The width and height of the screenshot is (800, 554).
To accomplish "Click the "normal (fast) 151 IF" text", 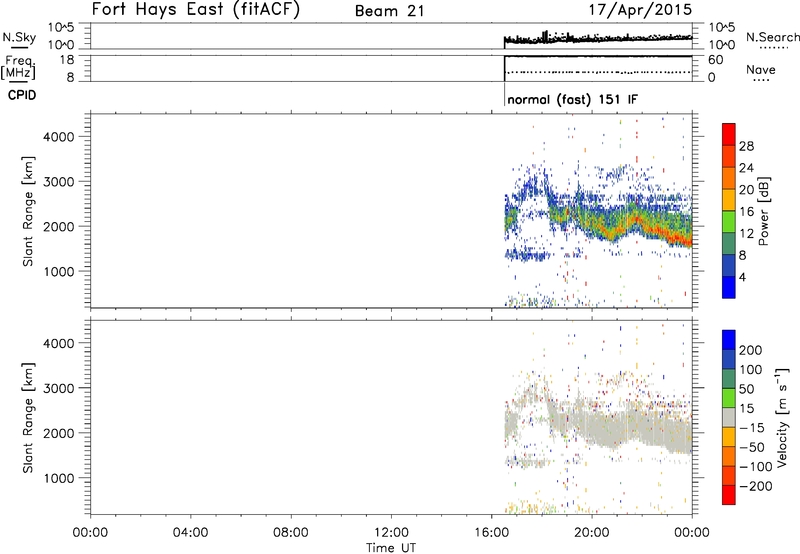I will point(572,99).
